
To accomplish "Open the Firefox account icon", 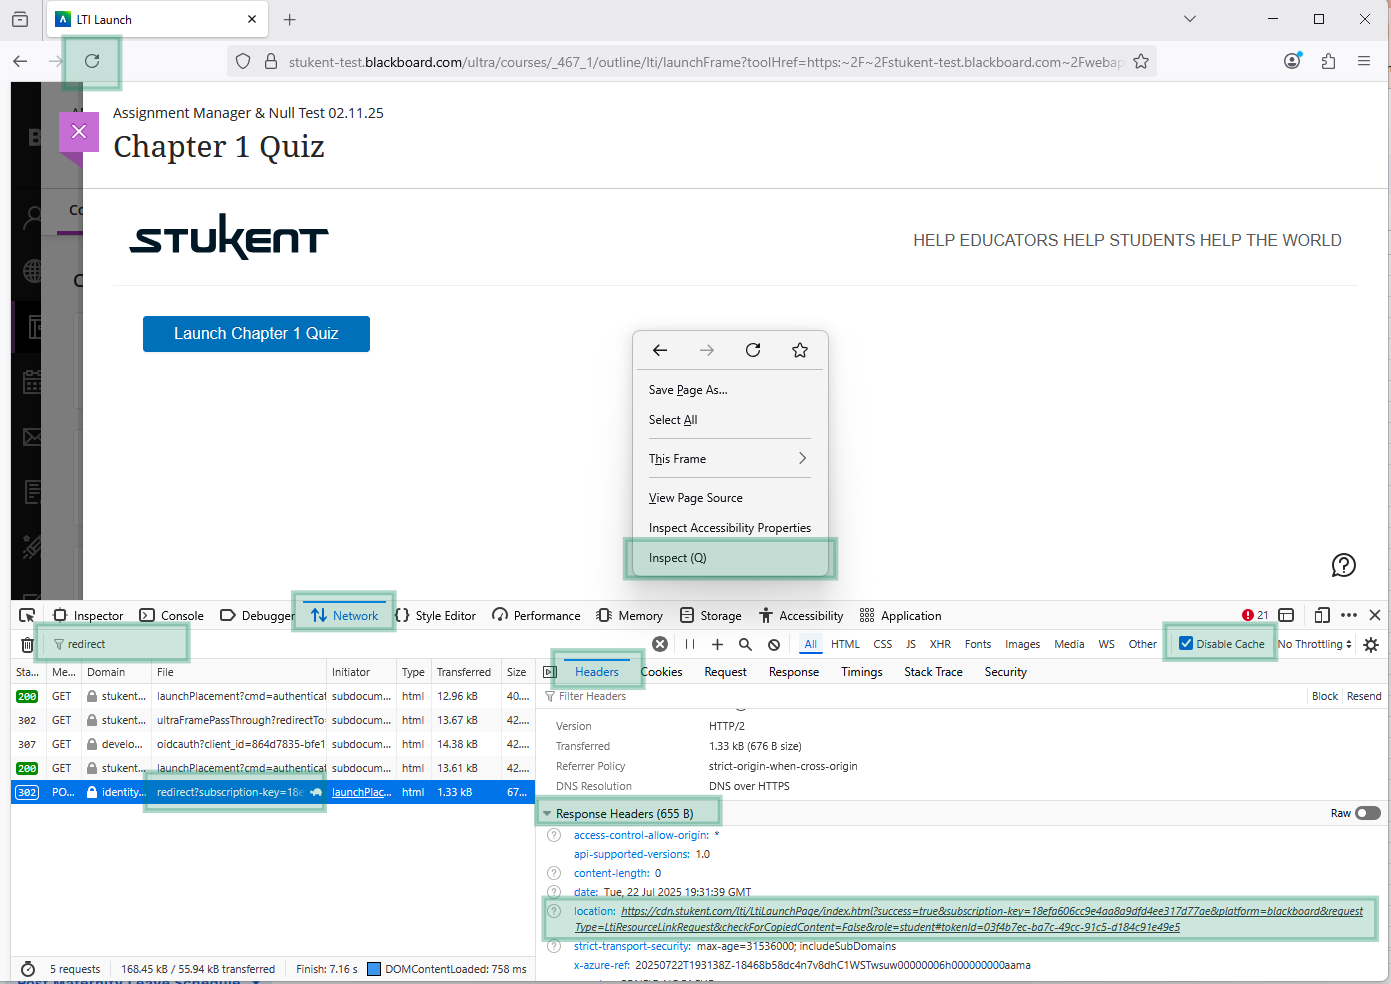I will pyautogui.click(x=1292, y=61).
